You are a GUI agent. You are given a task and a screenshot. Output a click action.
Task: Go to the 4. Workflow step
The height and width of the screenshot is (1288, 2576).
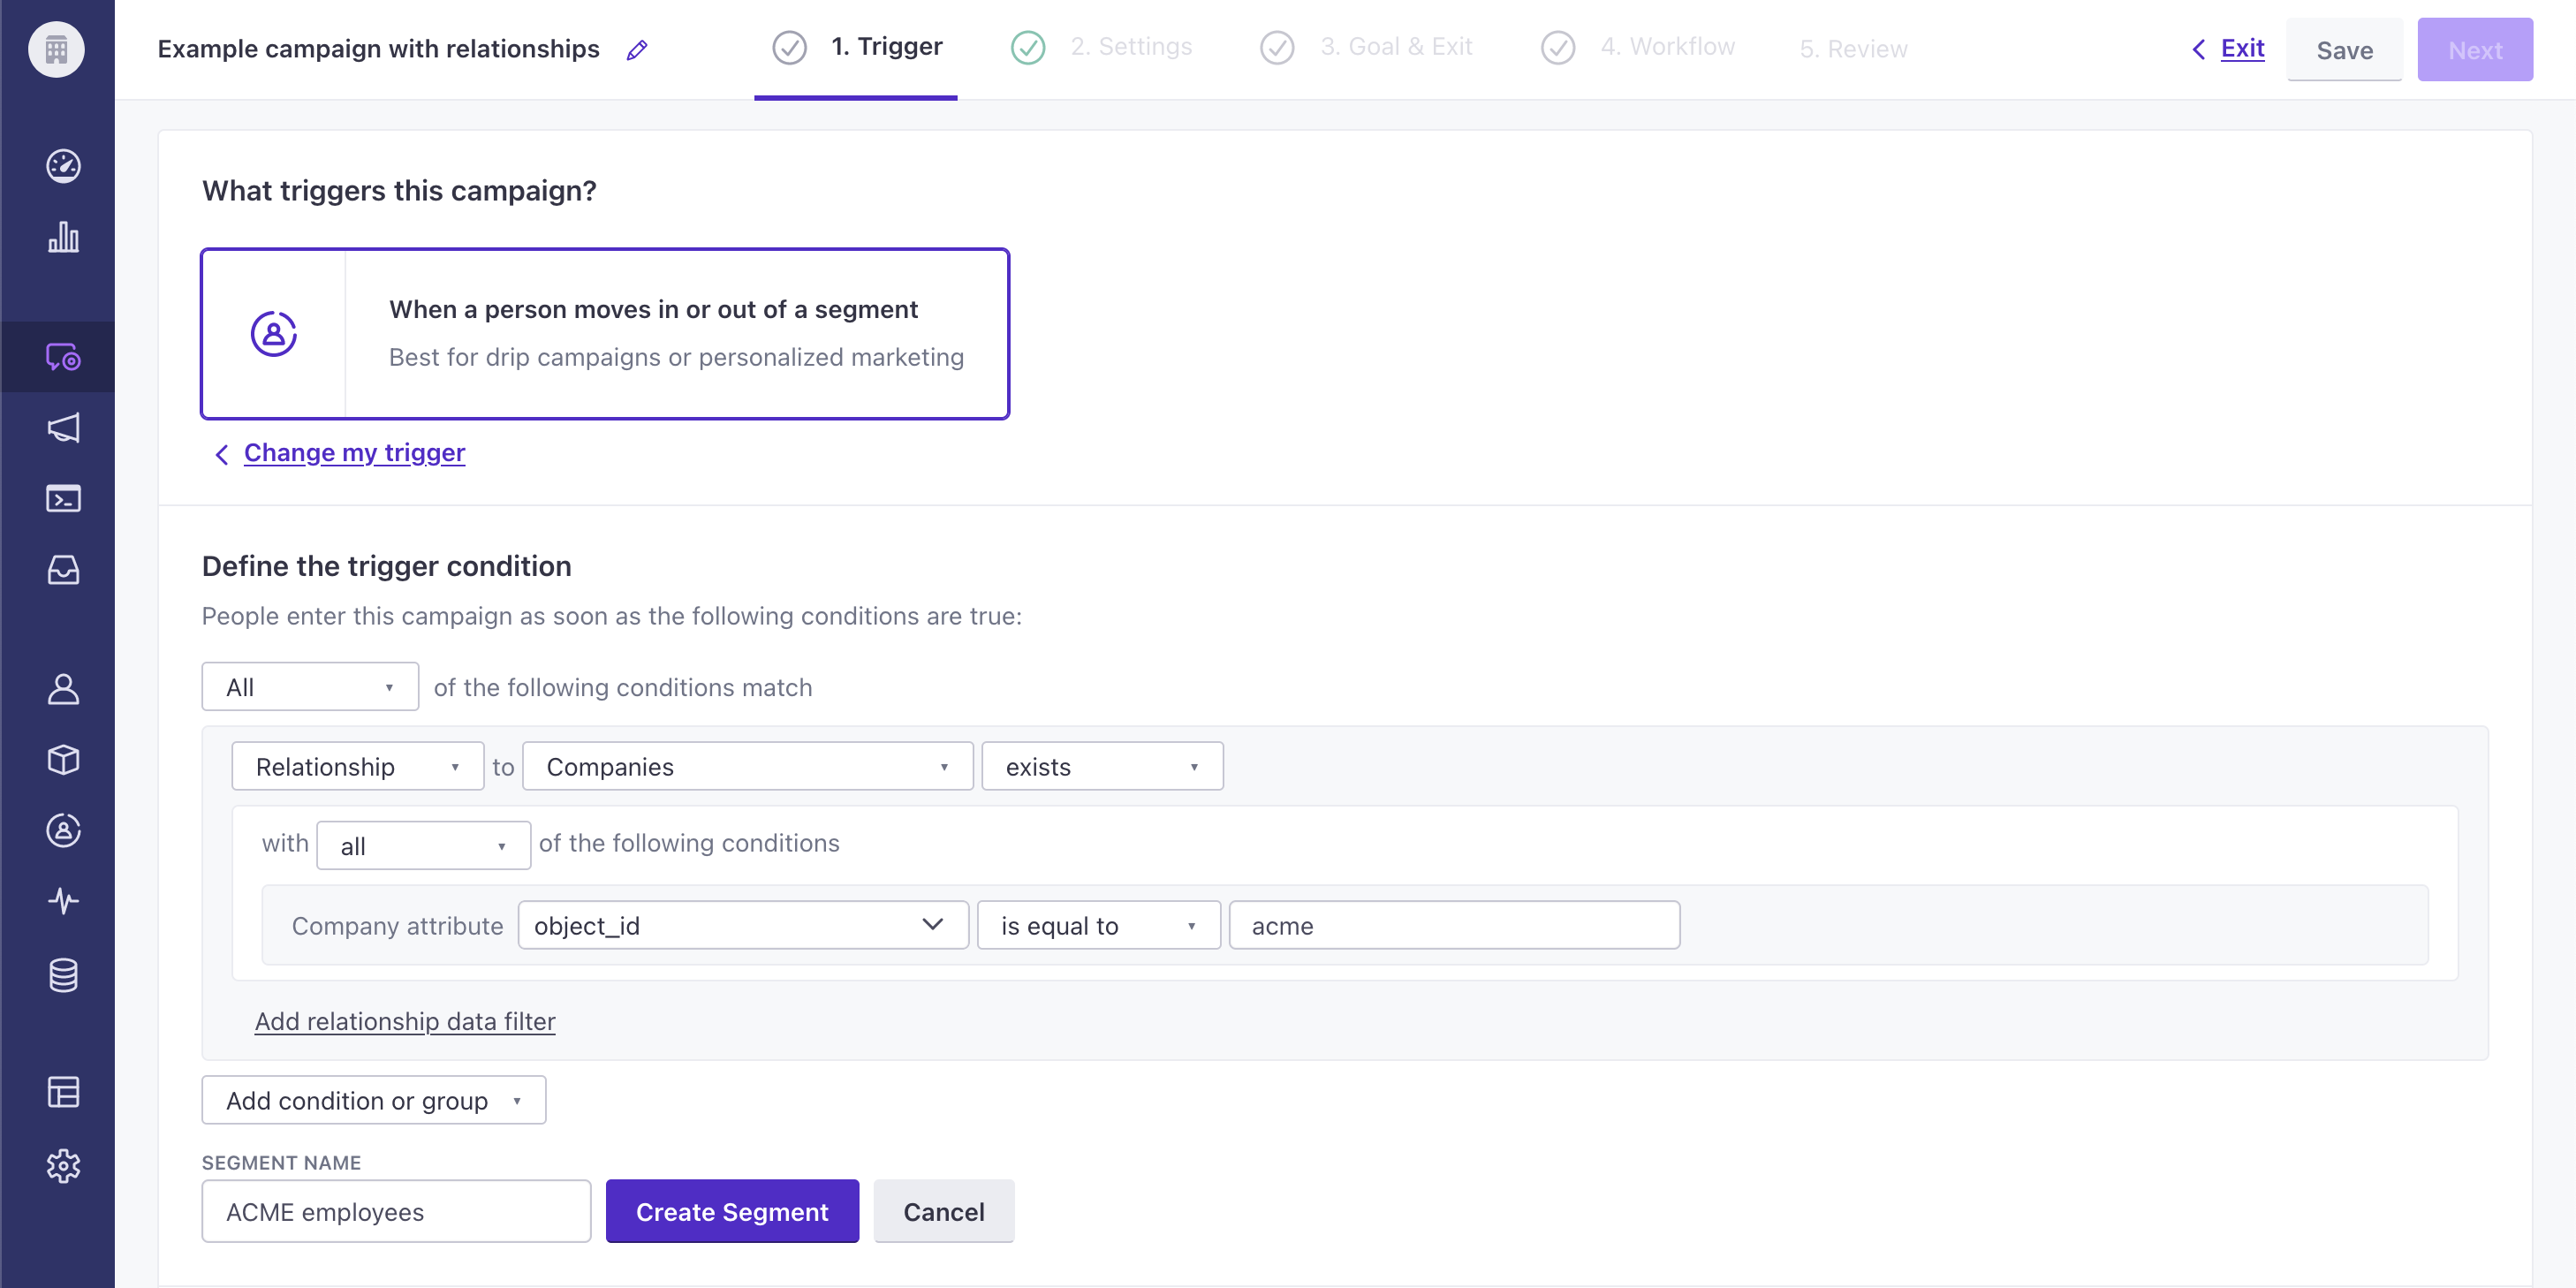tap(1667, 46)
